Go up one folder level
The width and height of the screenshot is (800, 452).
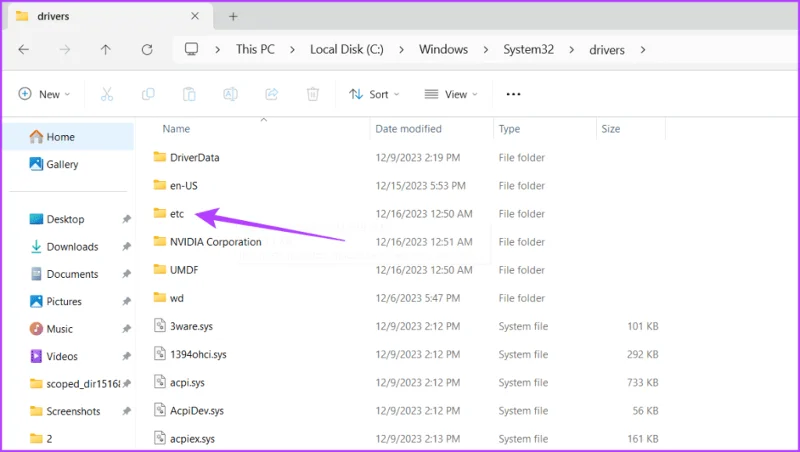pos(106,49)
